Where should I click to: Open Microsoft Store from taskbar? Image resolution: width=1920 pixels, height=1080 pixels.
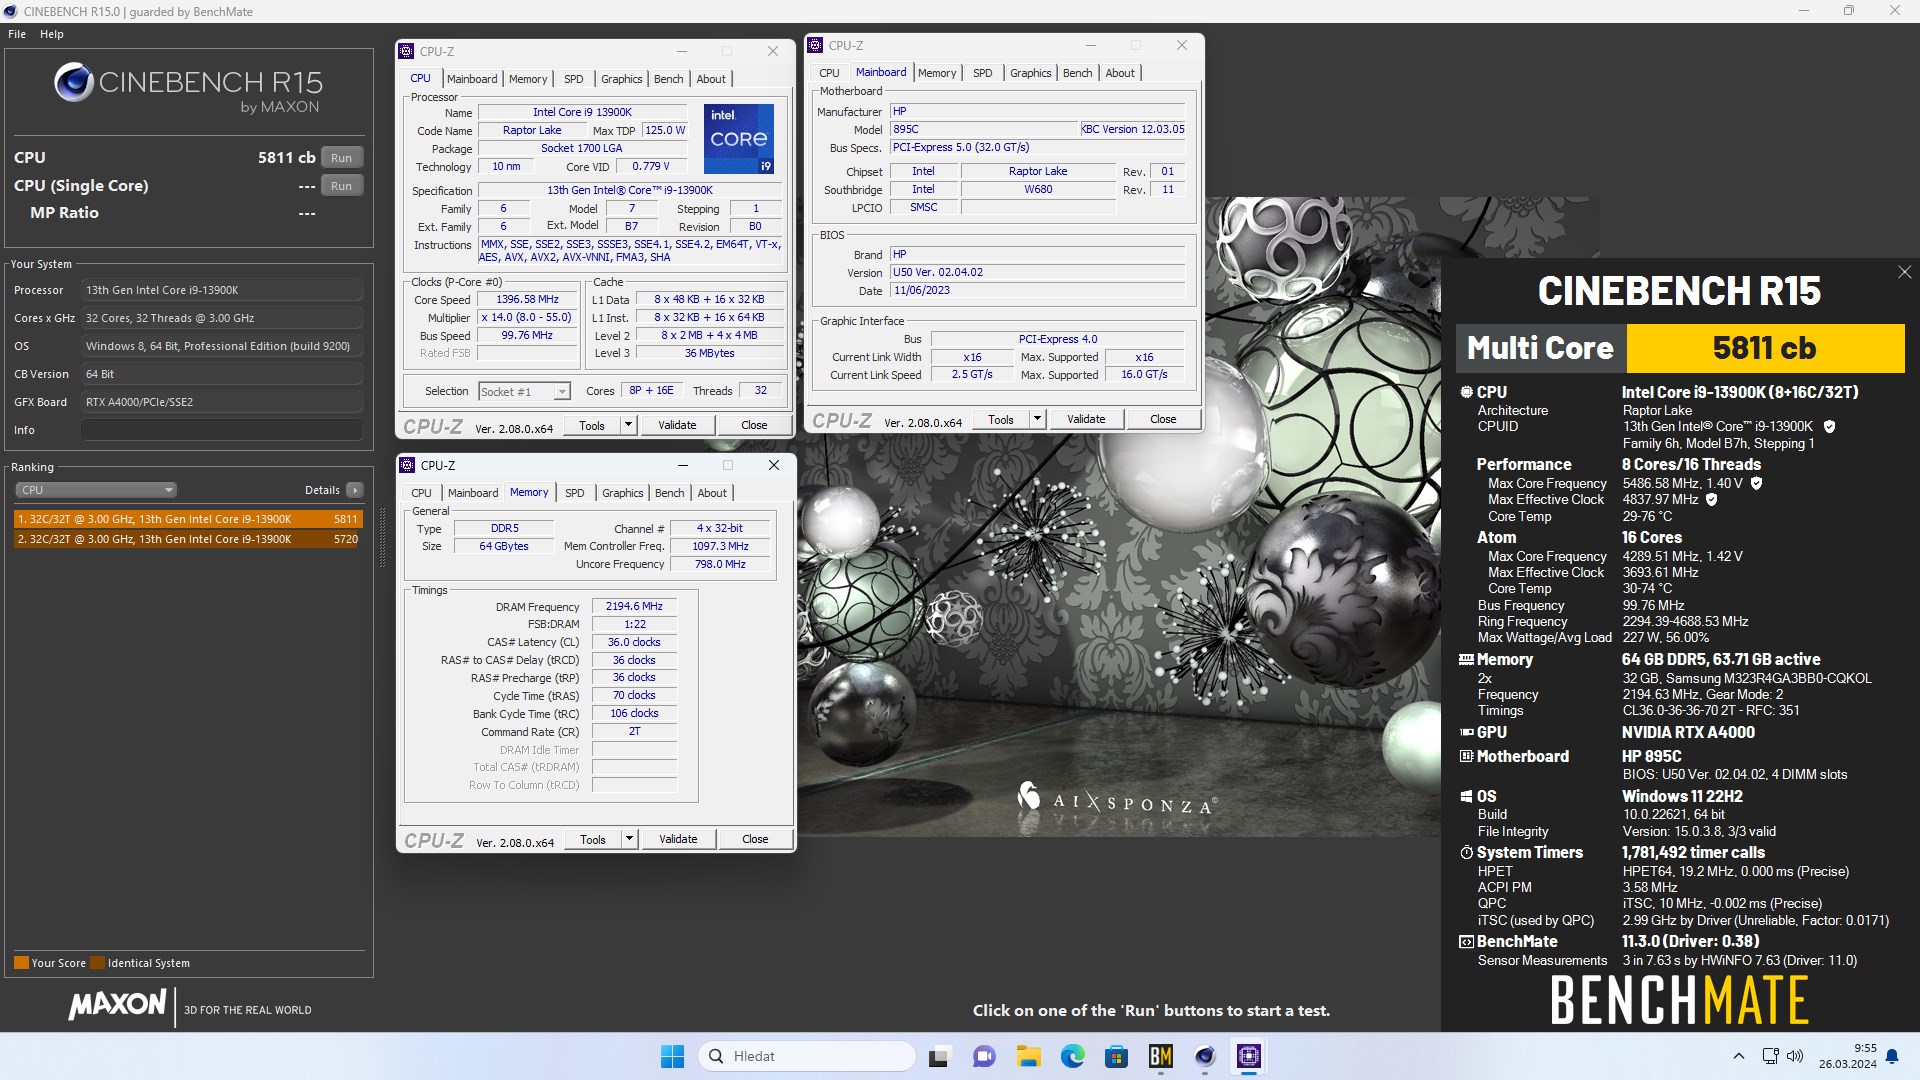click(1117, 1056)
